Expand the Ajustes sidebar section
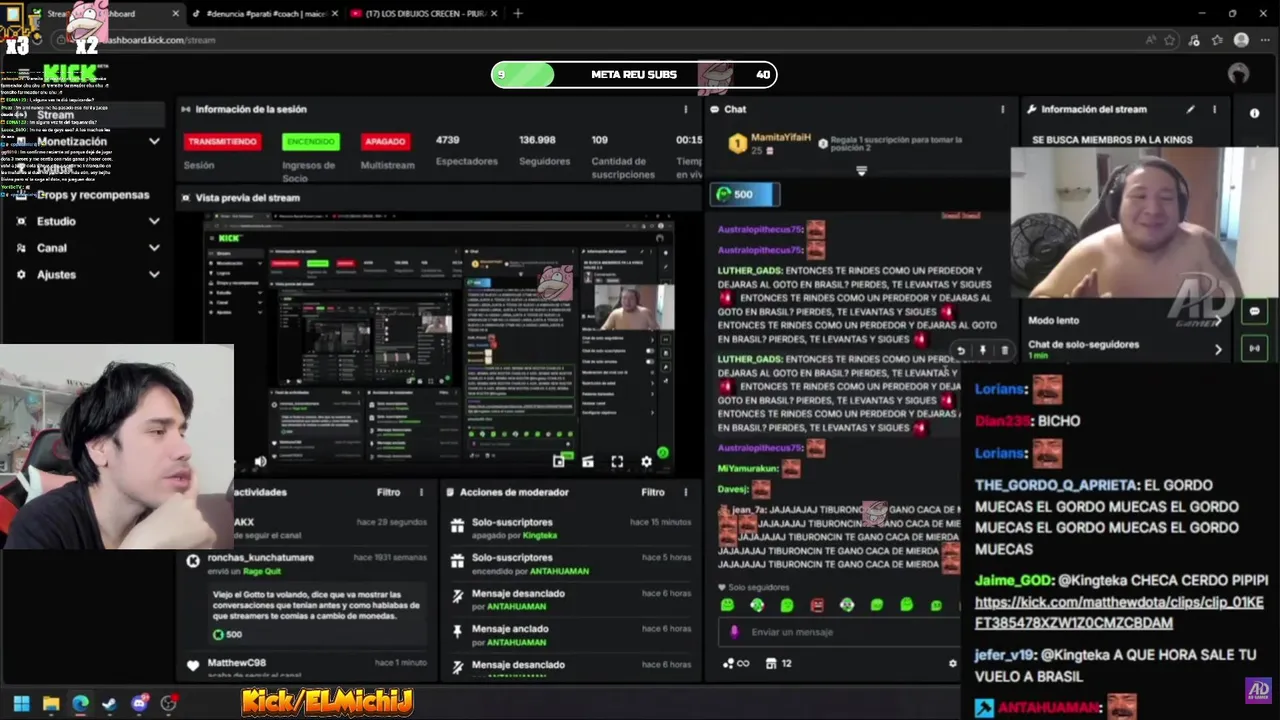This screenshot has width=1280, height=720. 154,274
